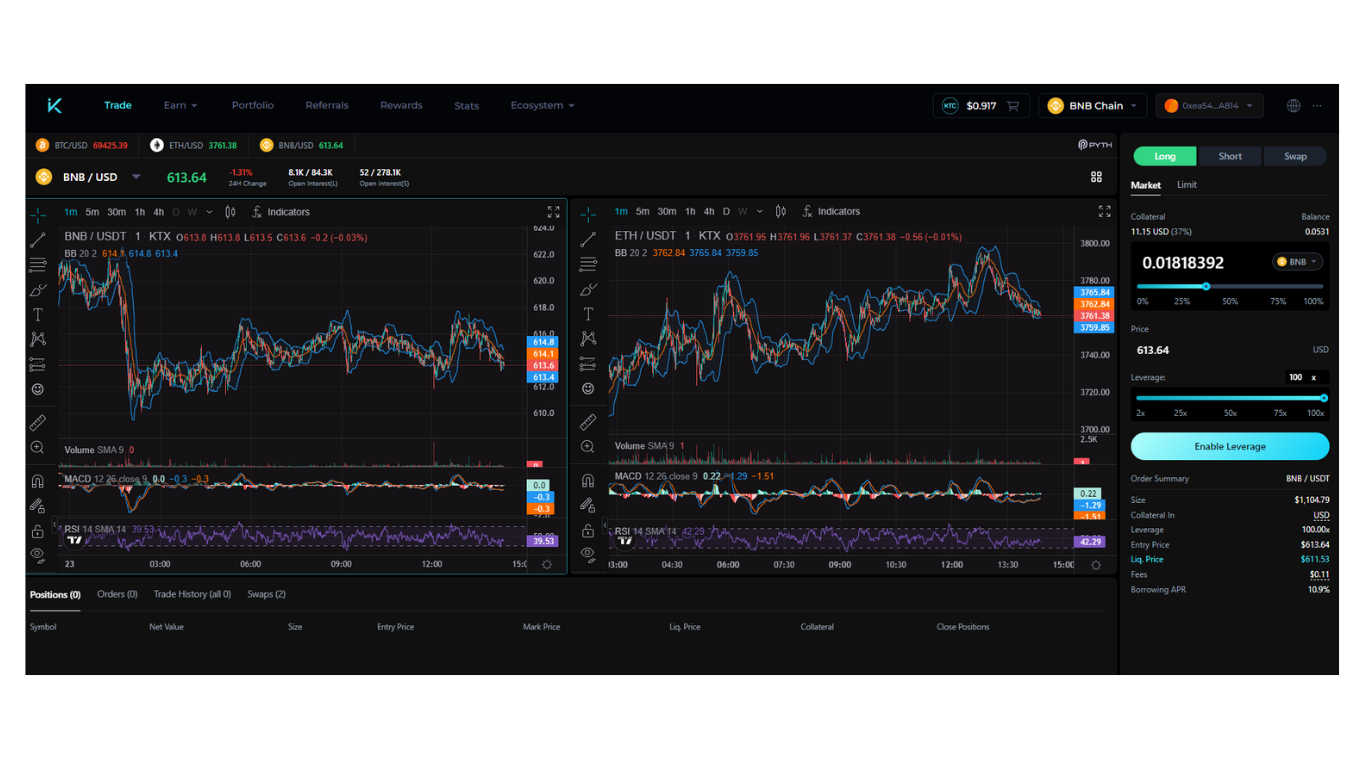Select zoom in tool in ETH chart
The width and height of the screenshot is (1350, 759).
click(588, 446)
